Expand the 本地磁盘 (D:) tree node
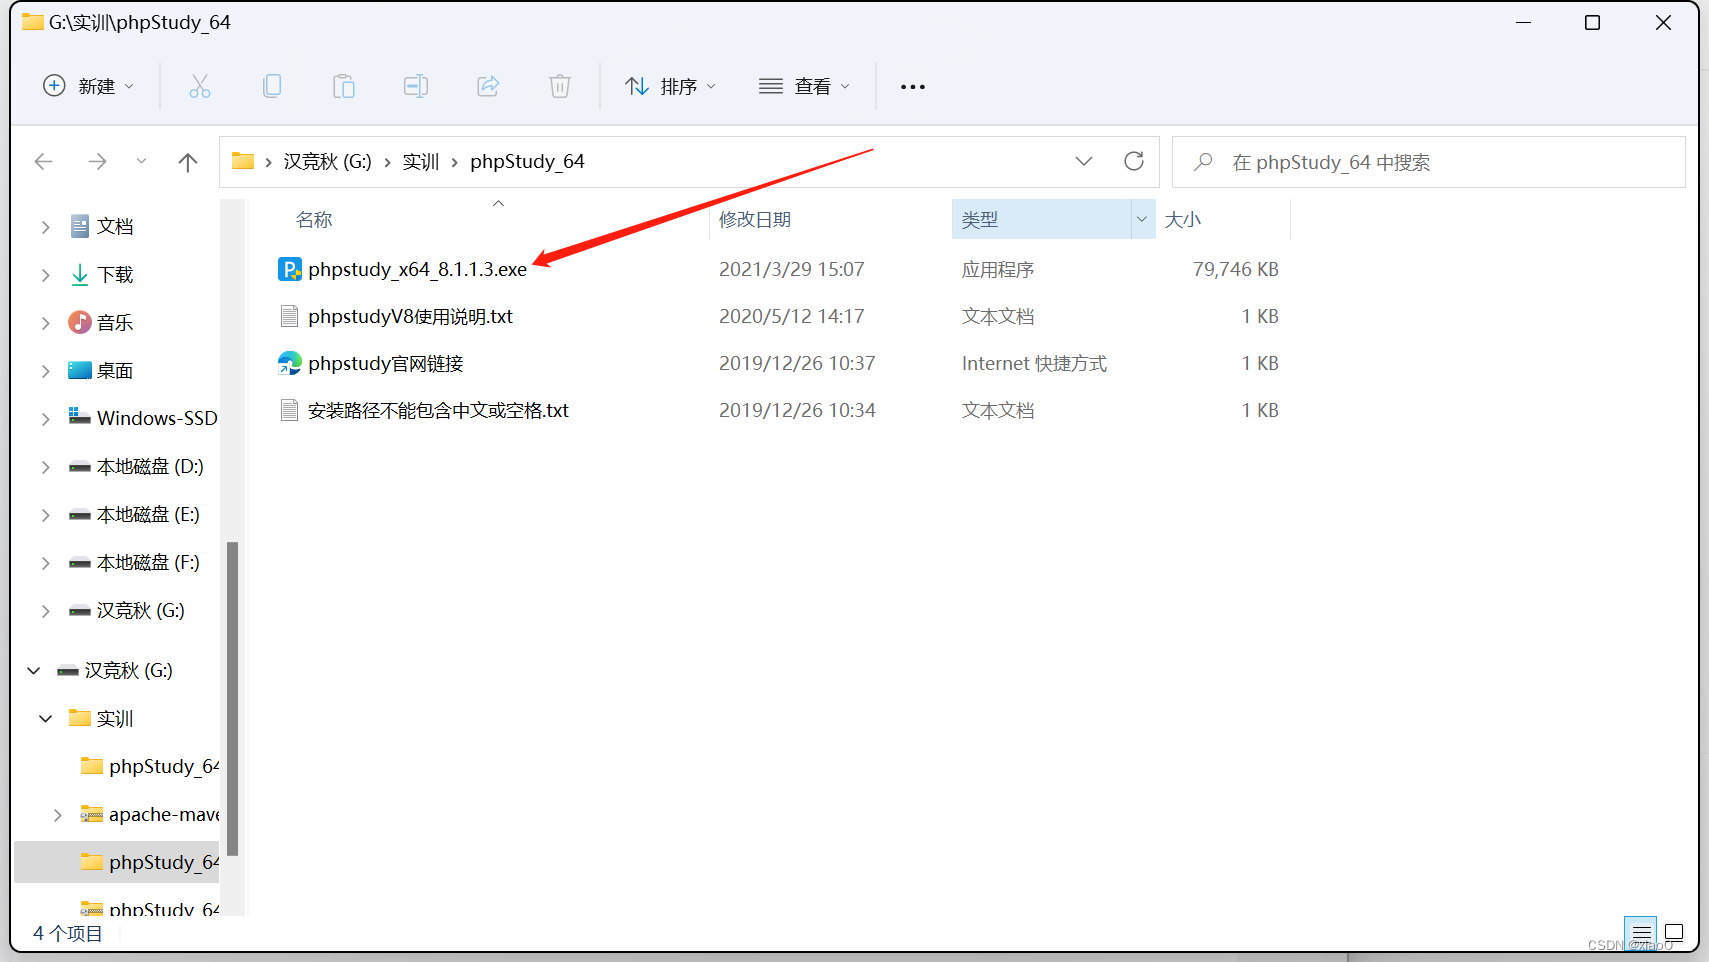Screen dimensions: 1709x962 click(45, 467)
